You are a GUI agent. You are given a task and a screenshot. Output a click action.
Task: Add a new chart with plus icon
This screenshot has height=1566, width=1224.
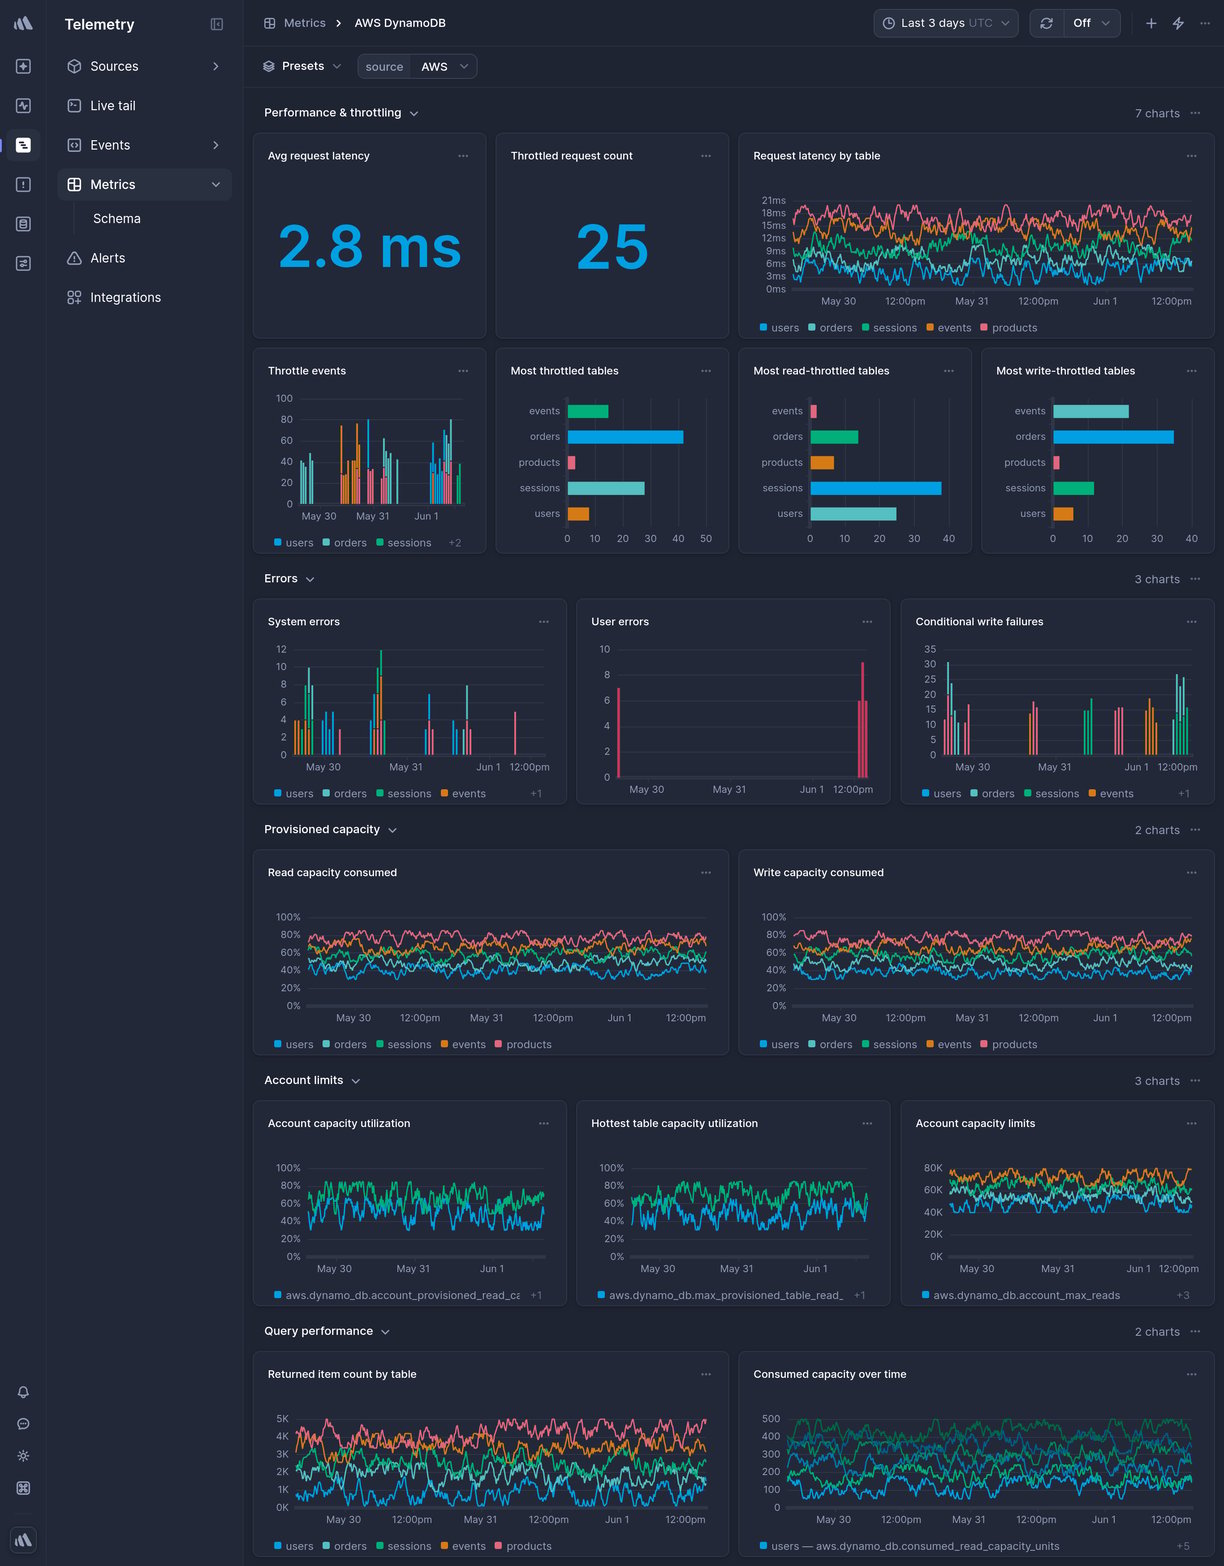[x=1151, y=23]
